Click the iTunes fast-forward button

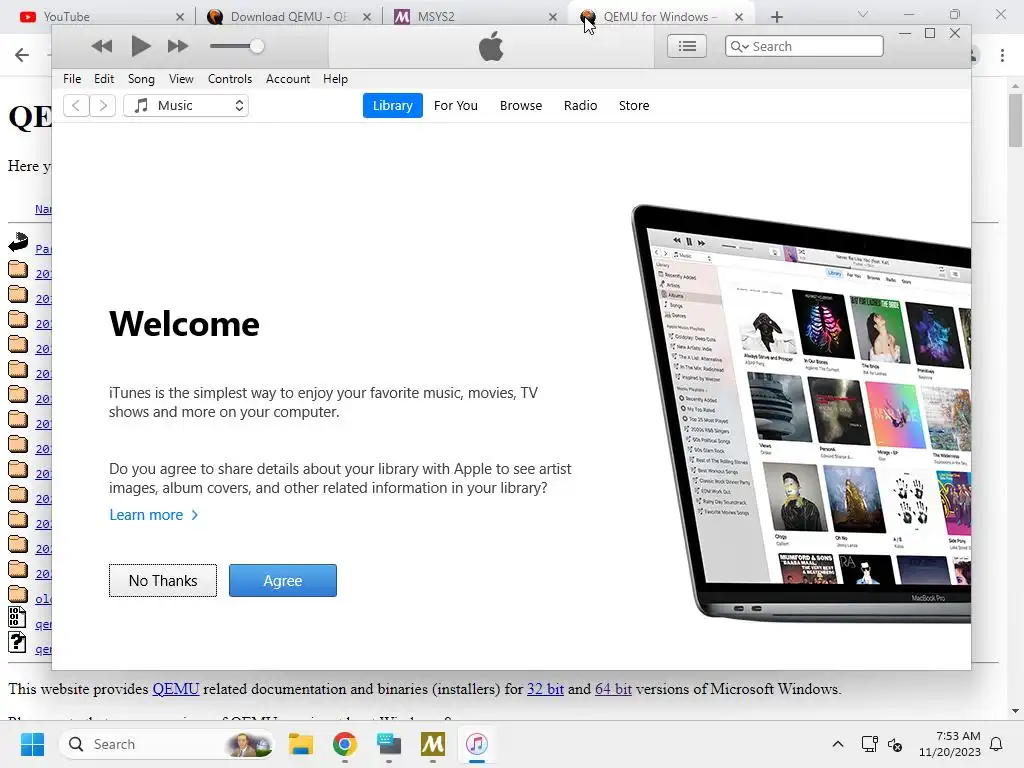click(178, 46)
